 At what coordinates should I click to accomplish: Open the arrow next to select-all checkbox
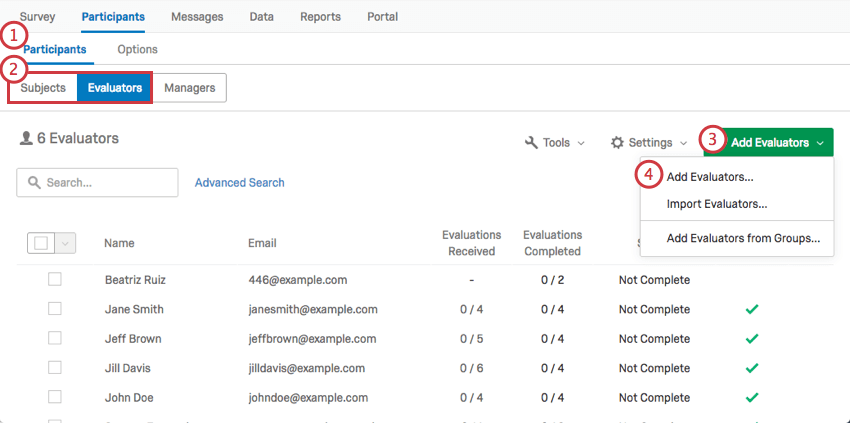(x=65, y=243)
